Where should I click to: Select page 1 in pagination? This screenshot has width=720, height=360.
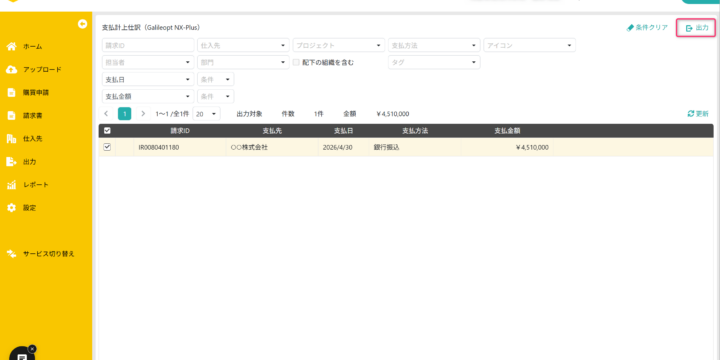pos(124,114)
